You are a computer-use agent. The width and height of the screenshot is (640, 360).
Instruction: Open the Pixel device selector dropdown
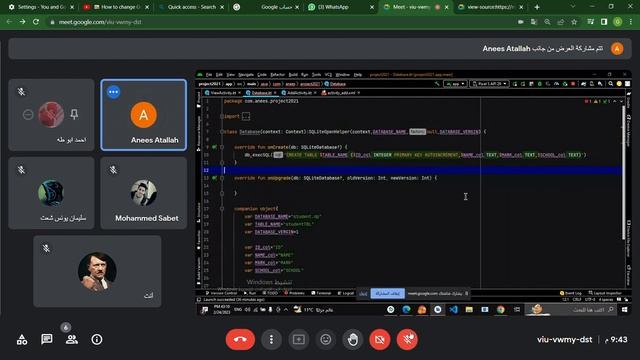click(x=489, y=84)
